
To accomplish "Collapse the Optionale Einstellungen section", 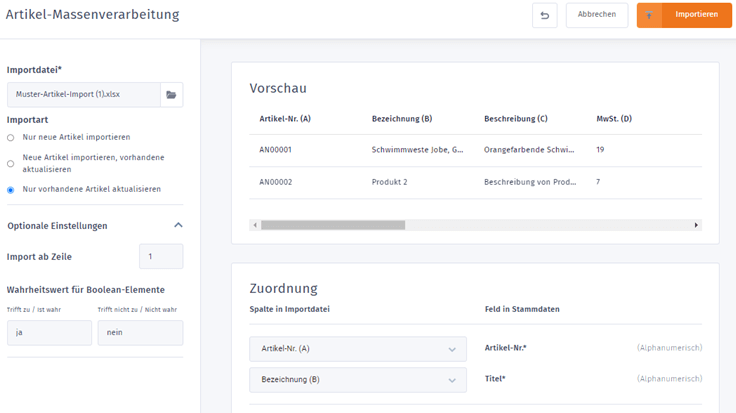I will coord(178,225).
